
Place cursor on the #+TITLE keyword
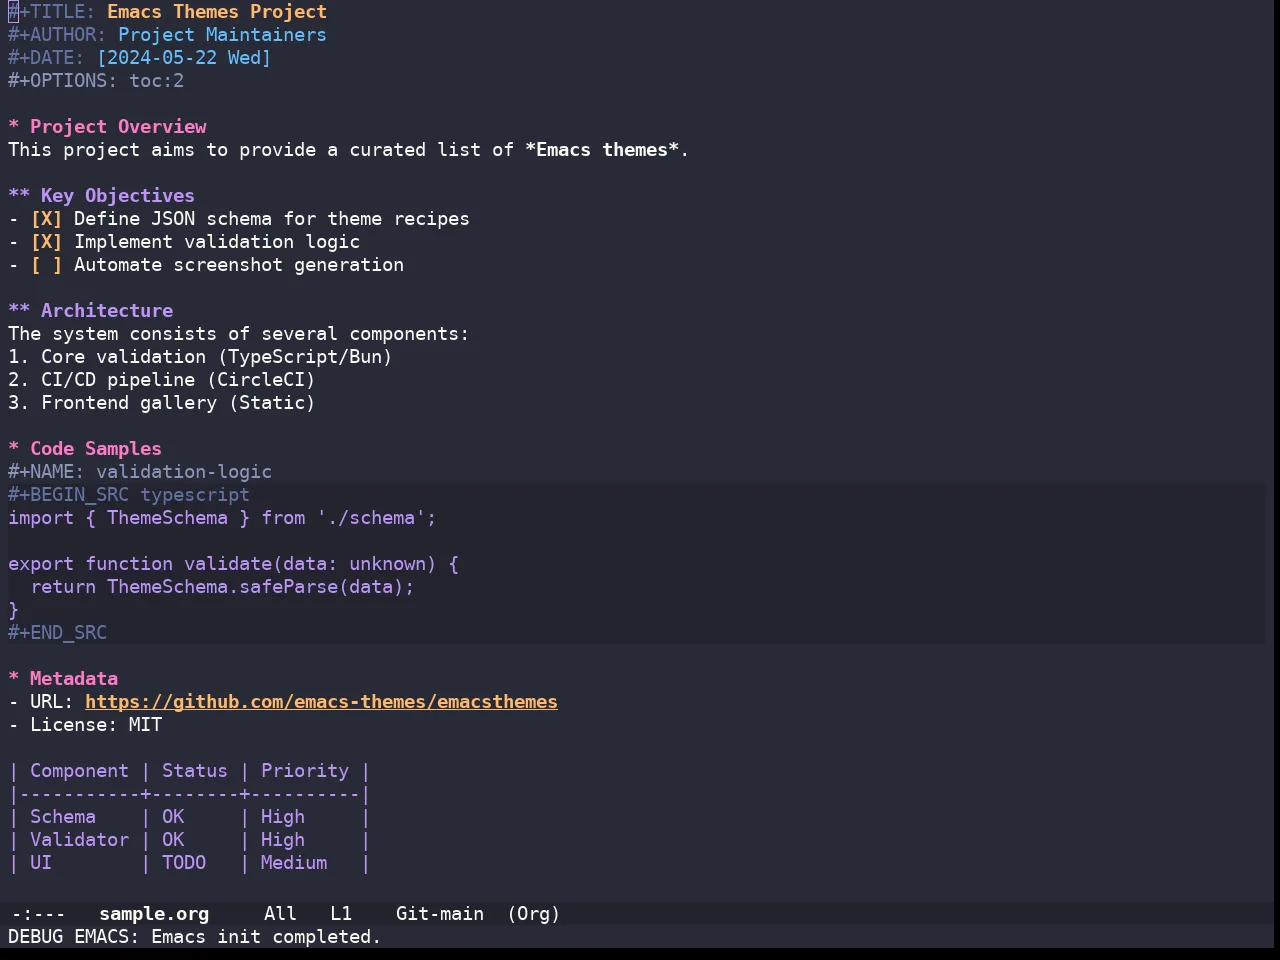coord(52,12)
